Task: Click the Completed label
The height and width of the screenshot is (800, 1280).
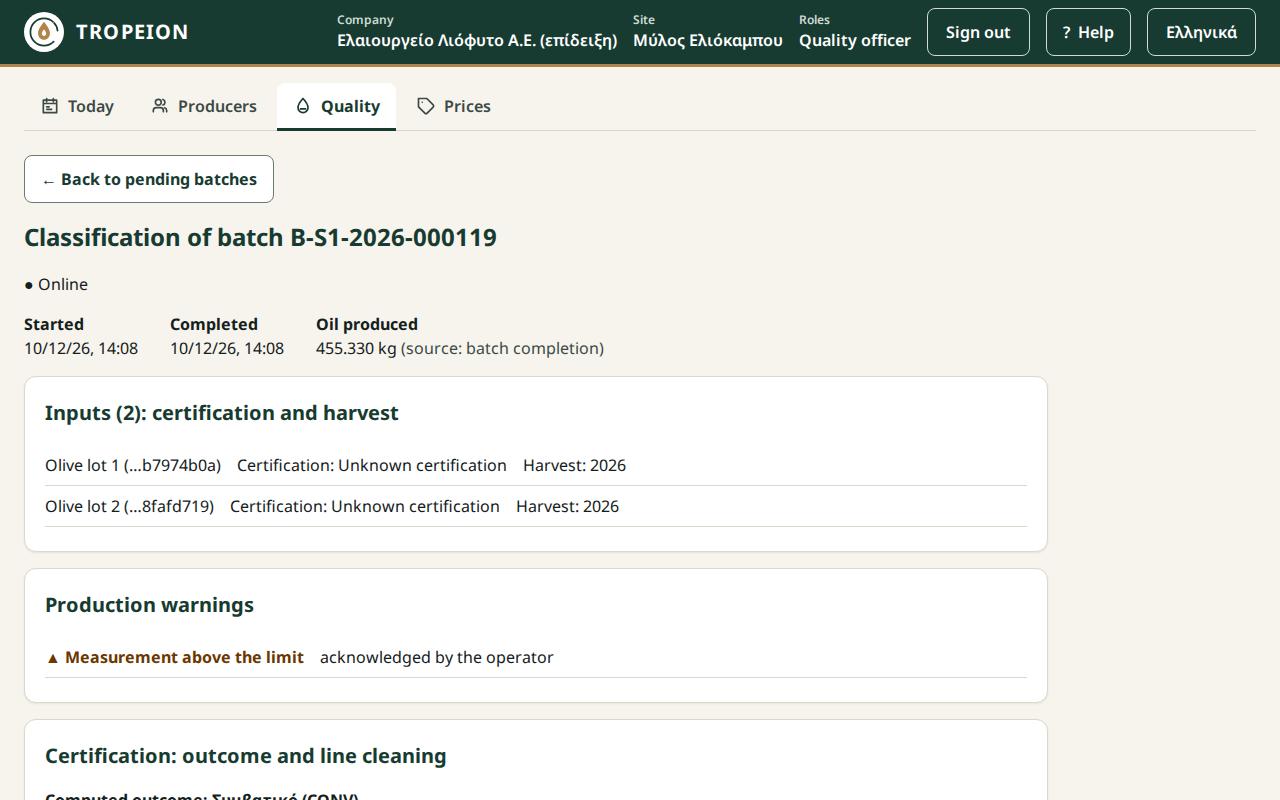Action: coord(214,324)
